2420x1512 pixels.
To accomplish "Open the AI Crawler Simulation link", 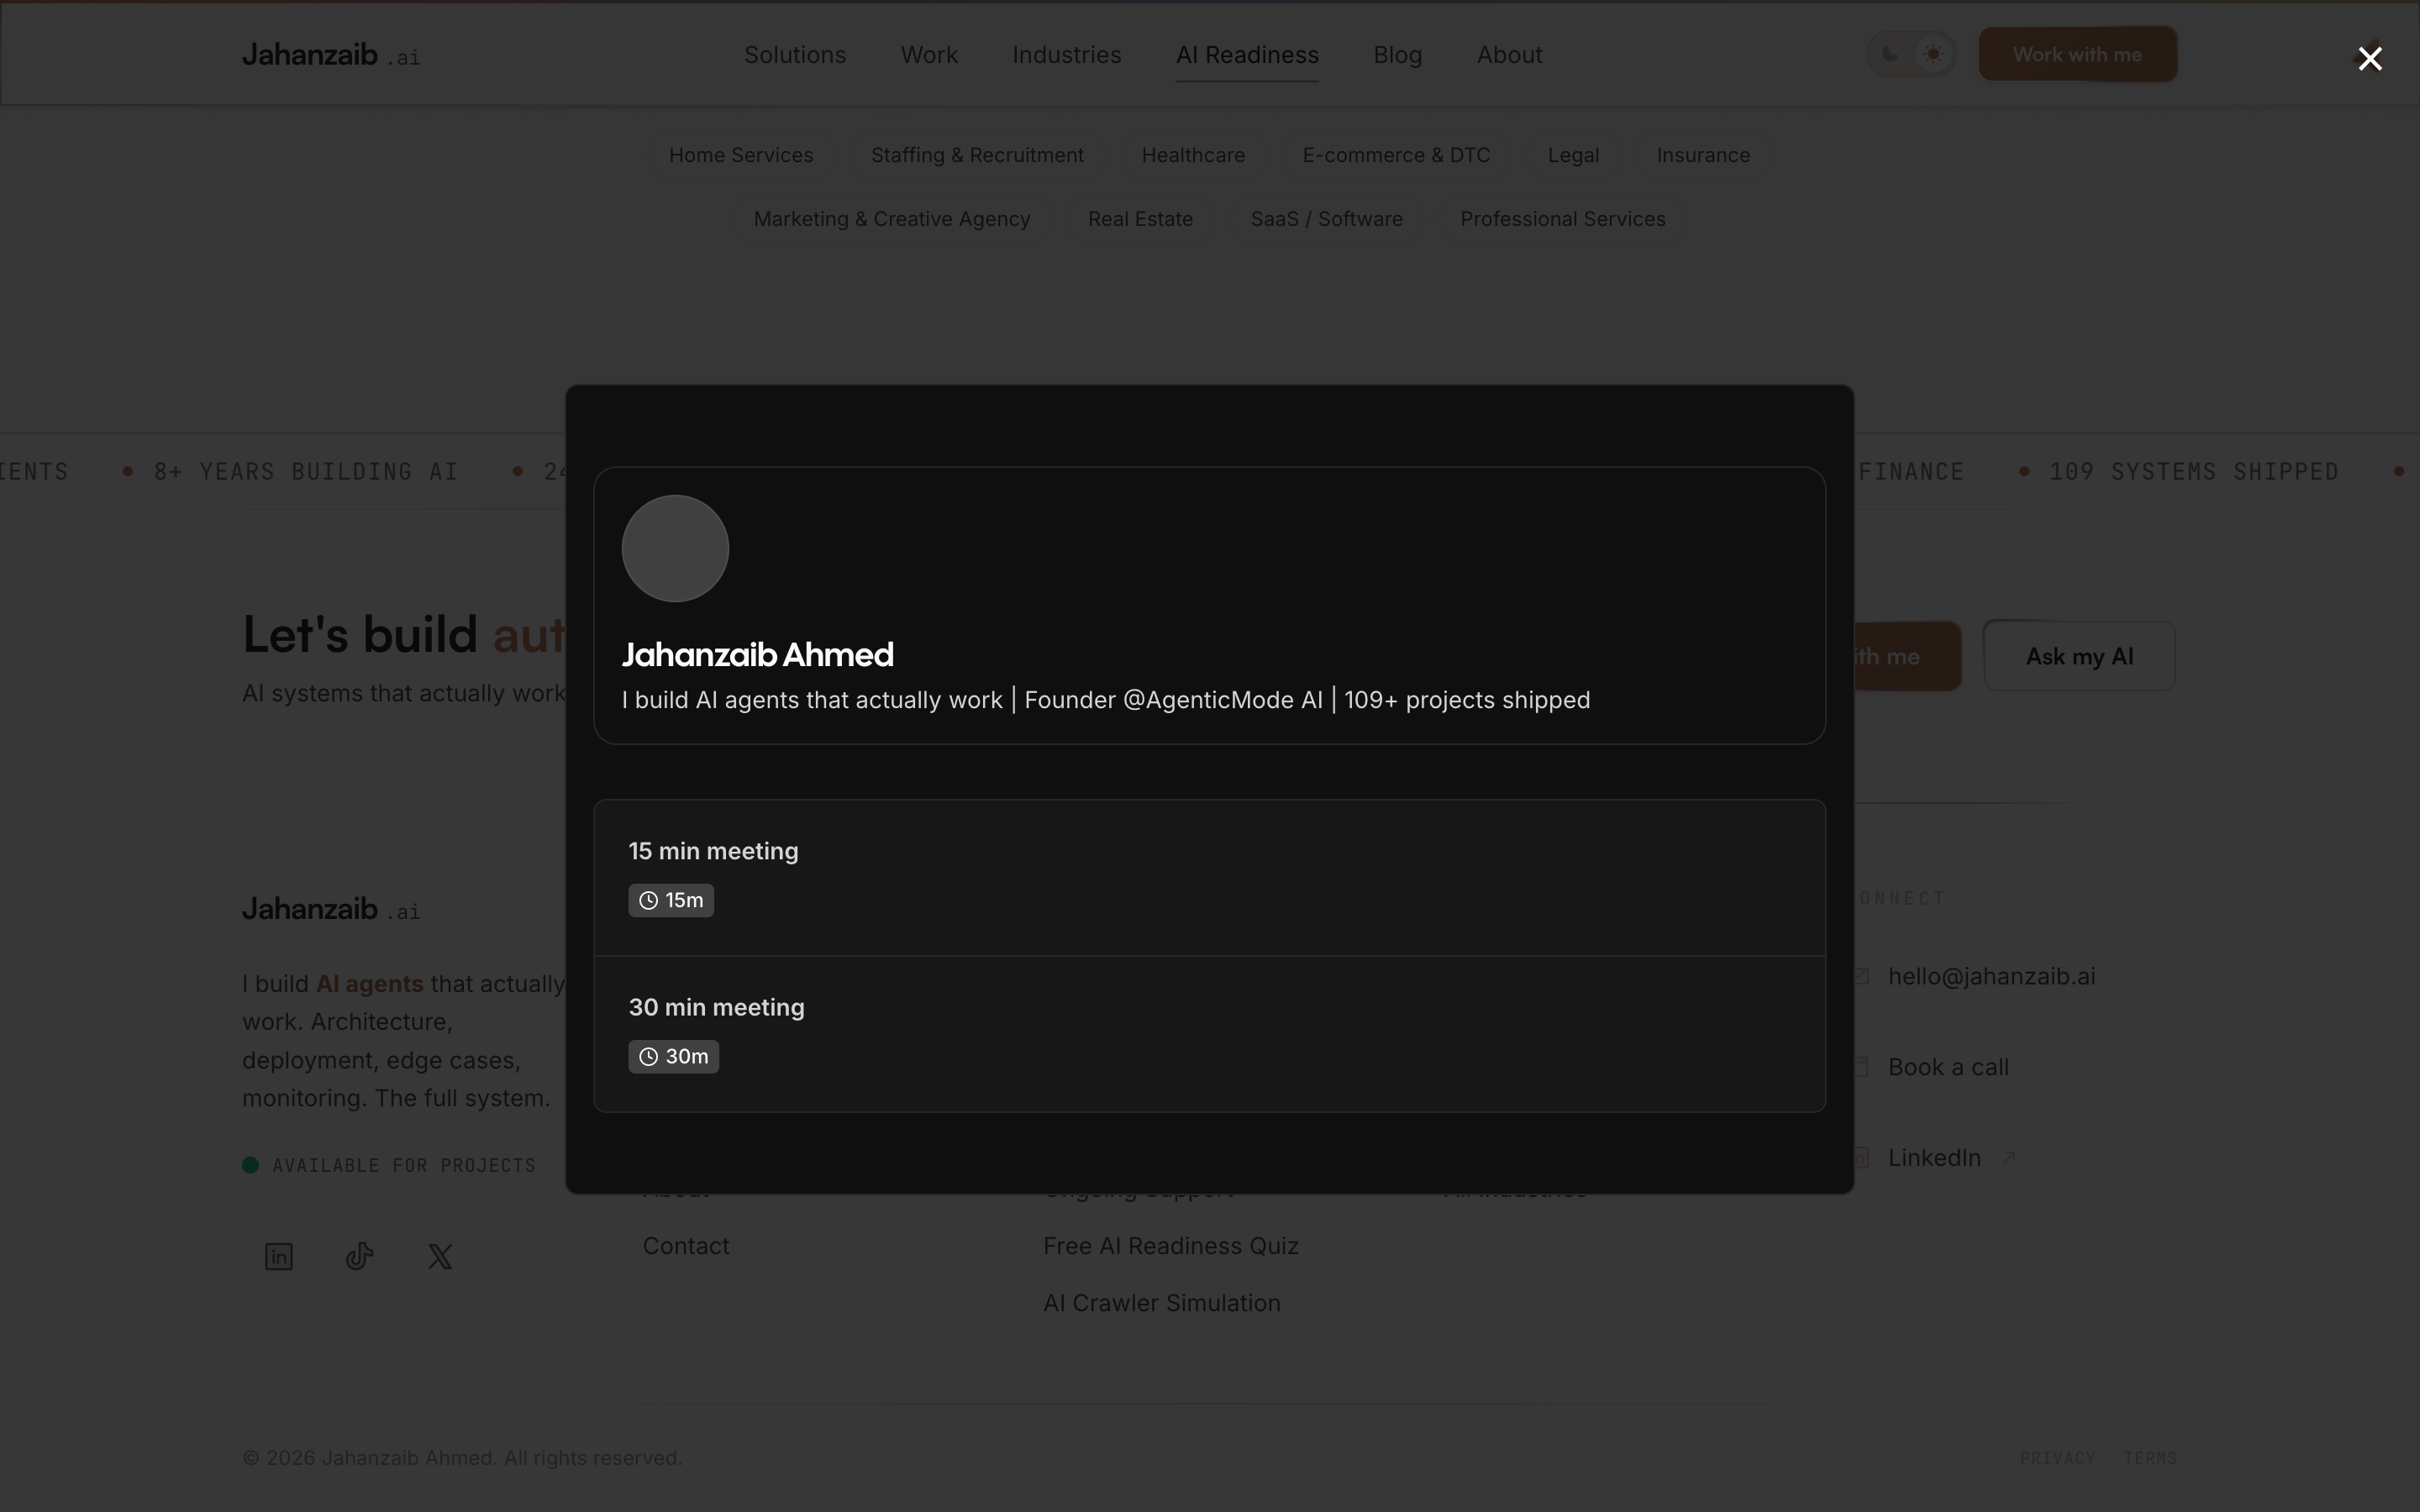I will [x=1161, y=1303].
